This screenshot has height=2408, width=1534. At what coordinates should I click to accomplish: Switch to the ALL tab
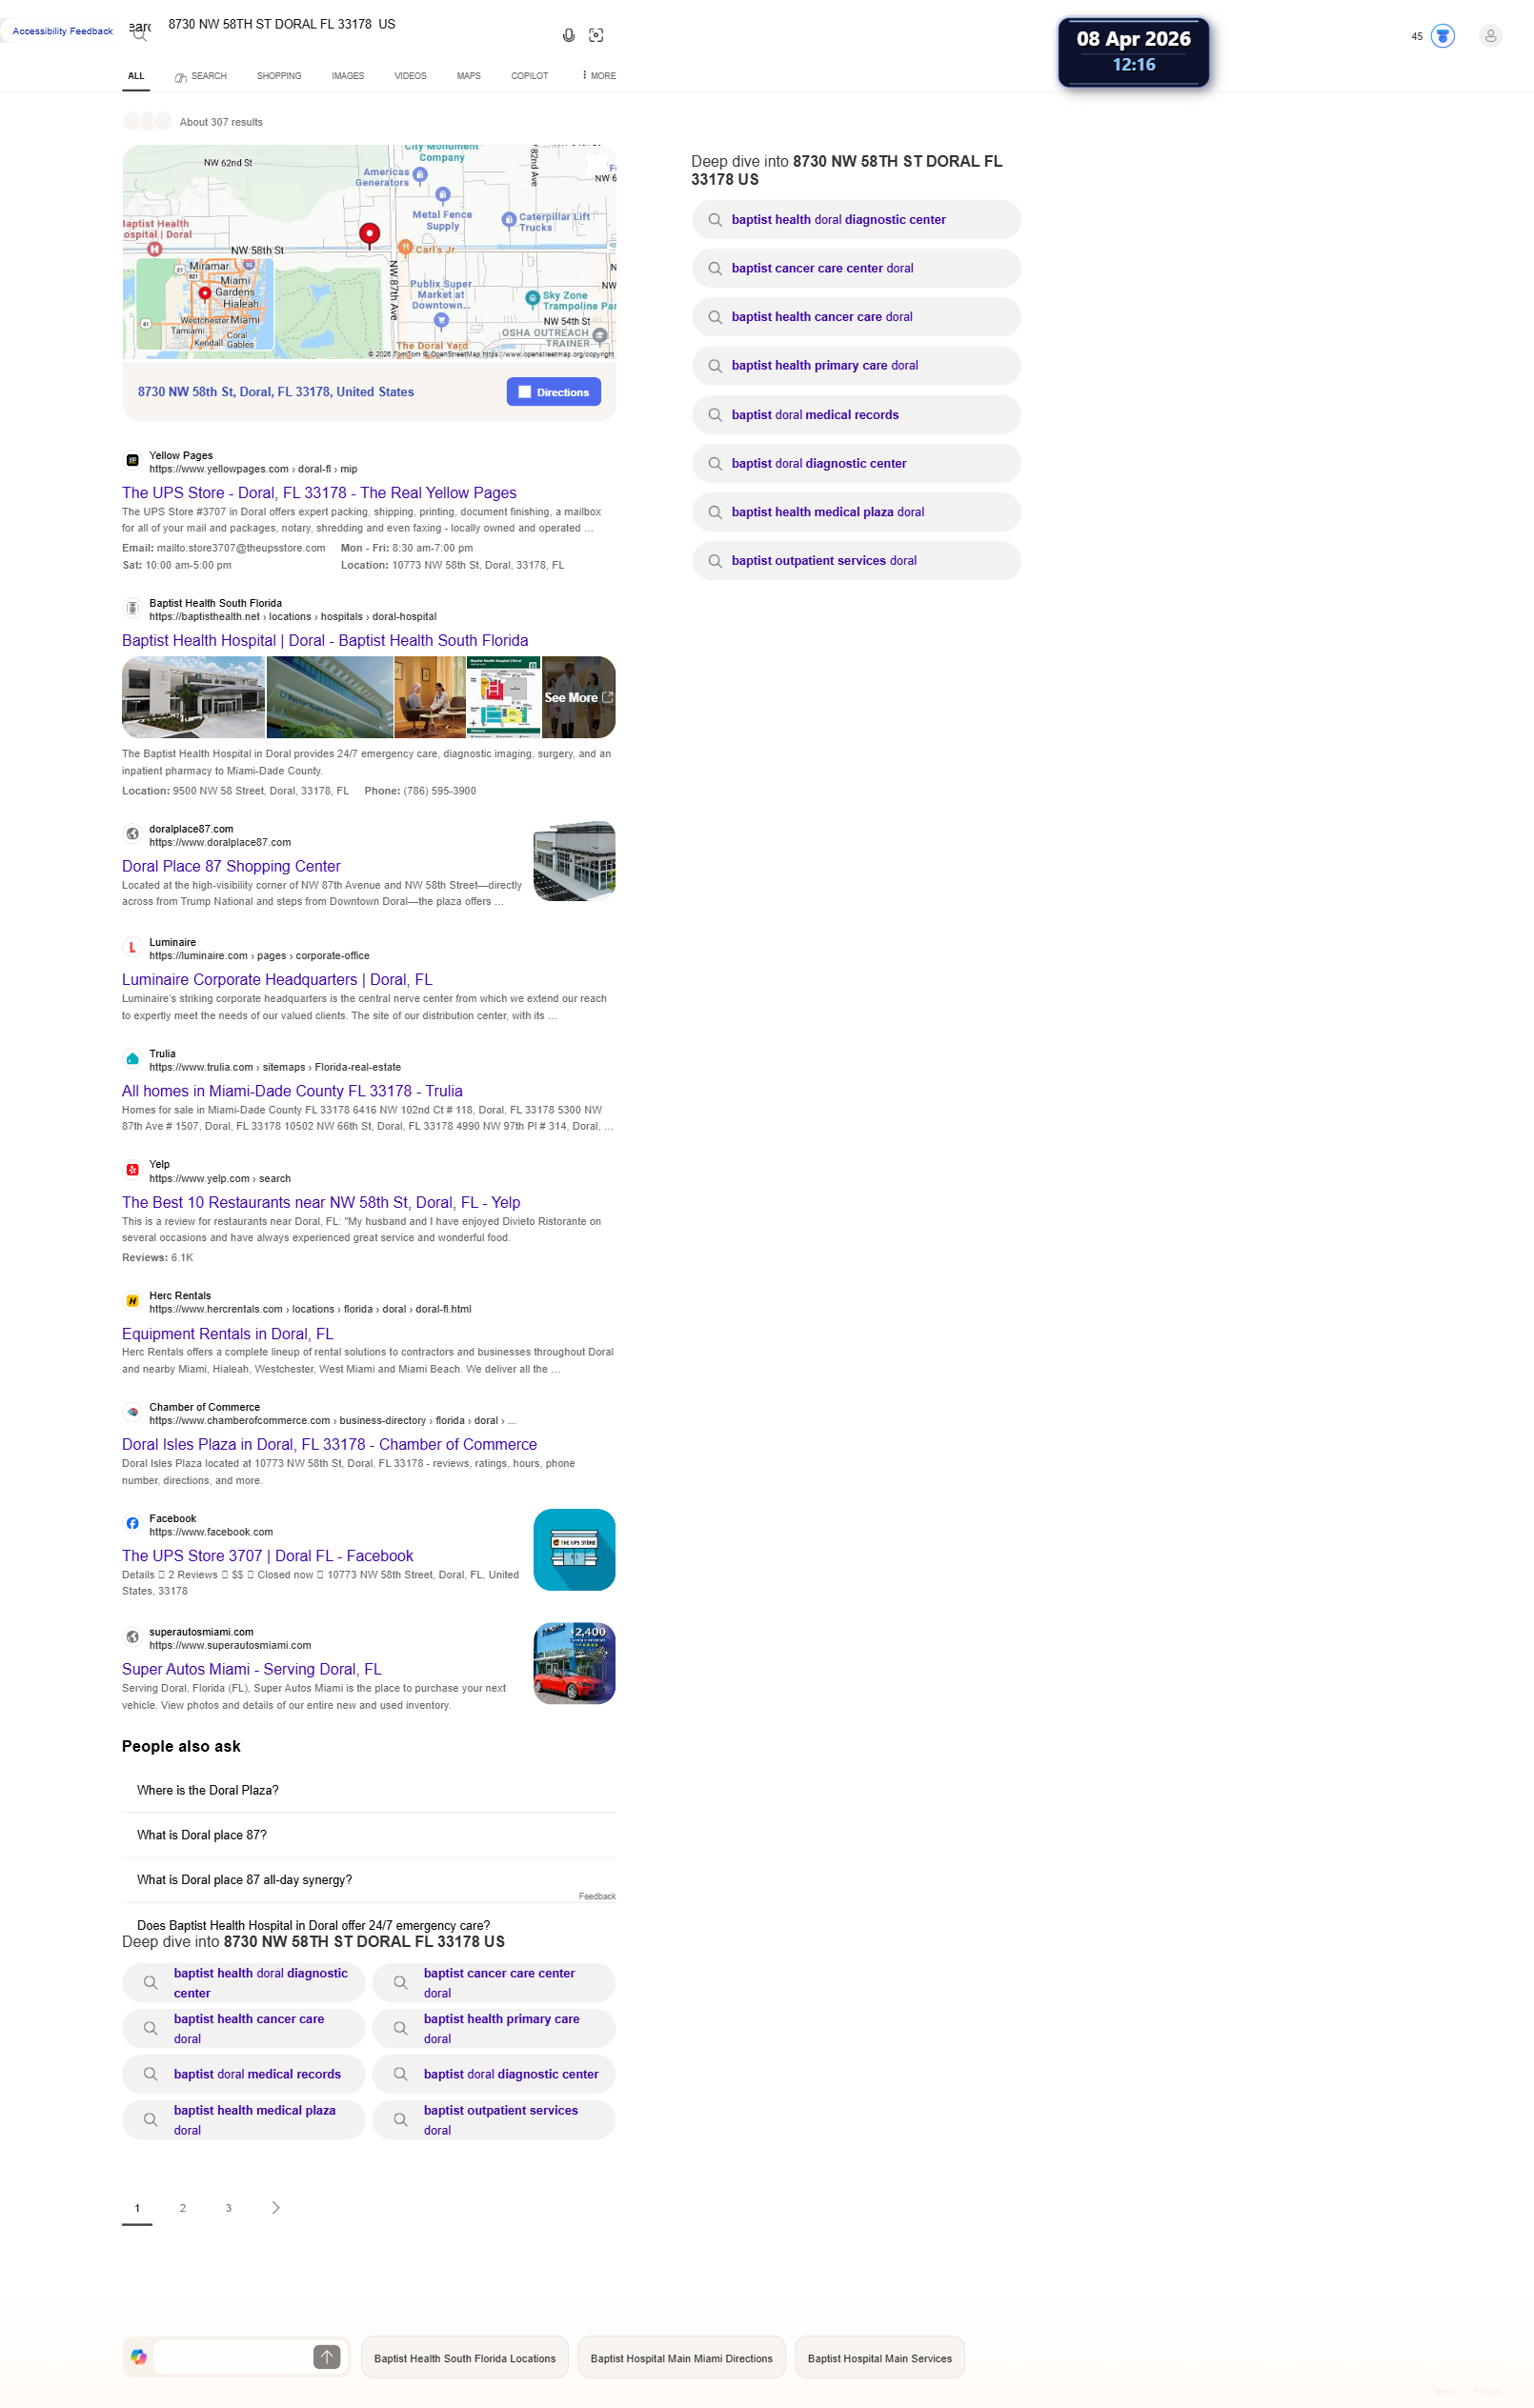tap(136, 76)
